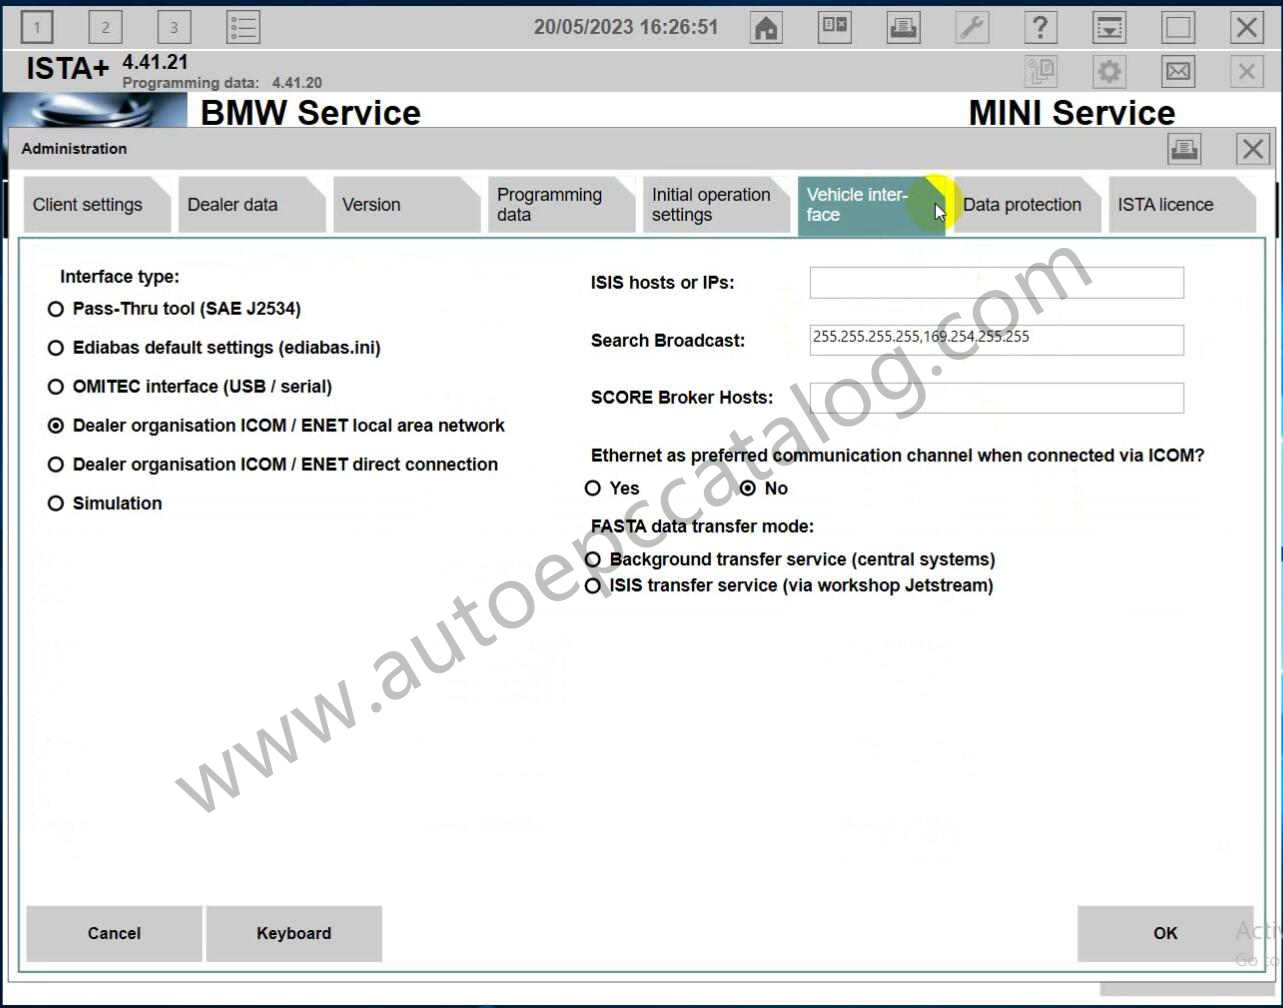Close ISTA+ with the top X icon
1283x1008 pixels.
[1246, 27]
